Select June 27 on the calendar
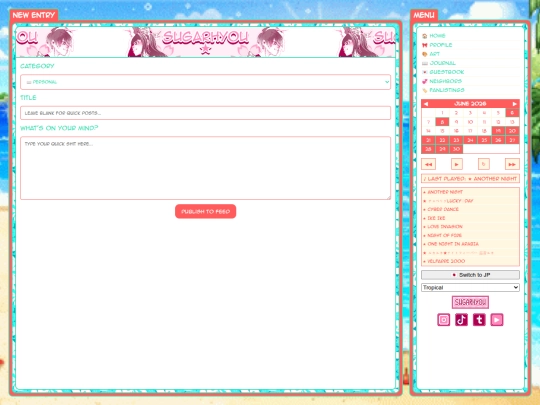The height and width of the screenshot is (405, 540). [512, 140]
